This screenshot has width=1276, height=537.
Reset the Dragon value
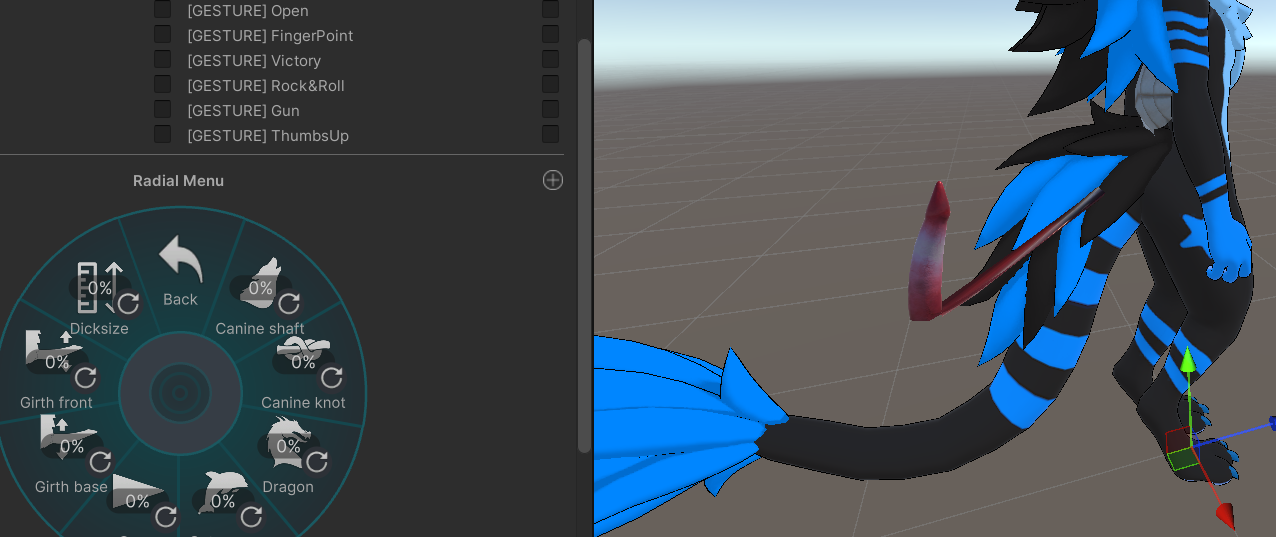(x=317, y=461)
